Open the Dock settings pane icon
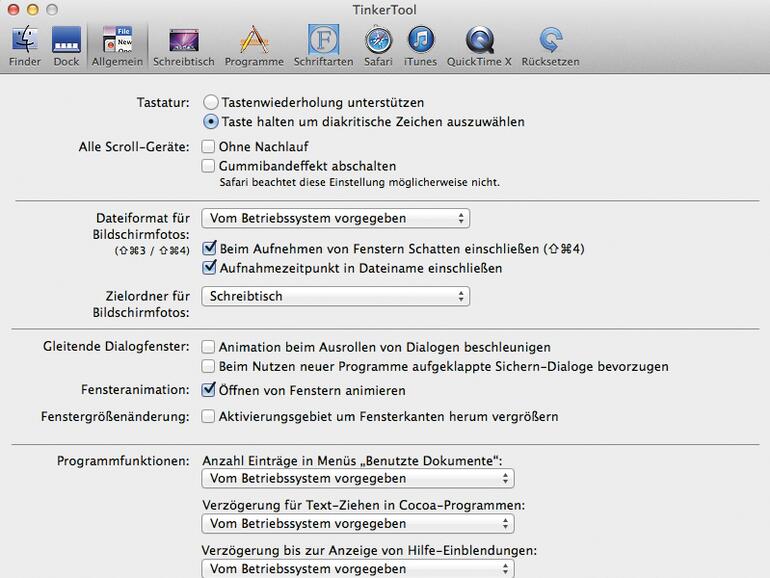770x578 pixels. click(66, 40)
